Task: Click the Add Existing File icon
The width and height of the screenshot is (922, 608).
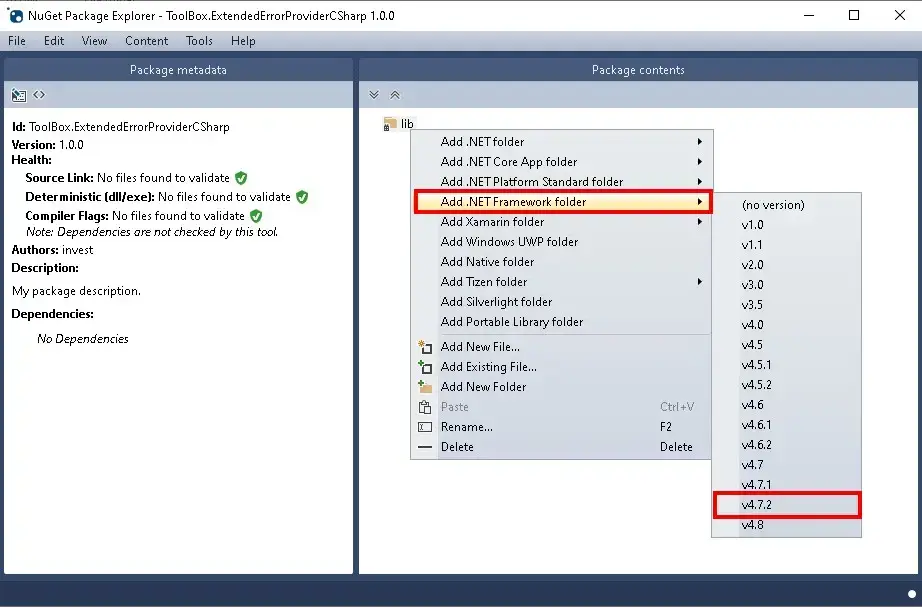Action: point(425,367)
